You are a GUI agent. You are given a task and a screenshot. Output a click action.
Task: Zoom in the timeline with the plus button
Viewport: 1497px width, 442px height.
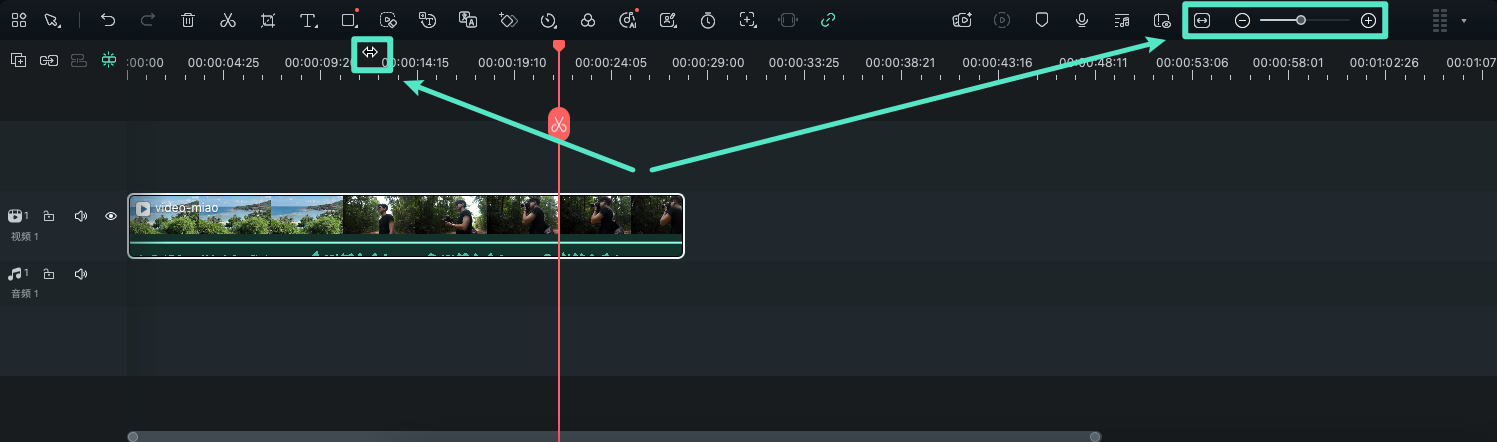[1369, 20]
